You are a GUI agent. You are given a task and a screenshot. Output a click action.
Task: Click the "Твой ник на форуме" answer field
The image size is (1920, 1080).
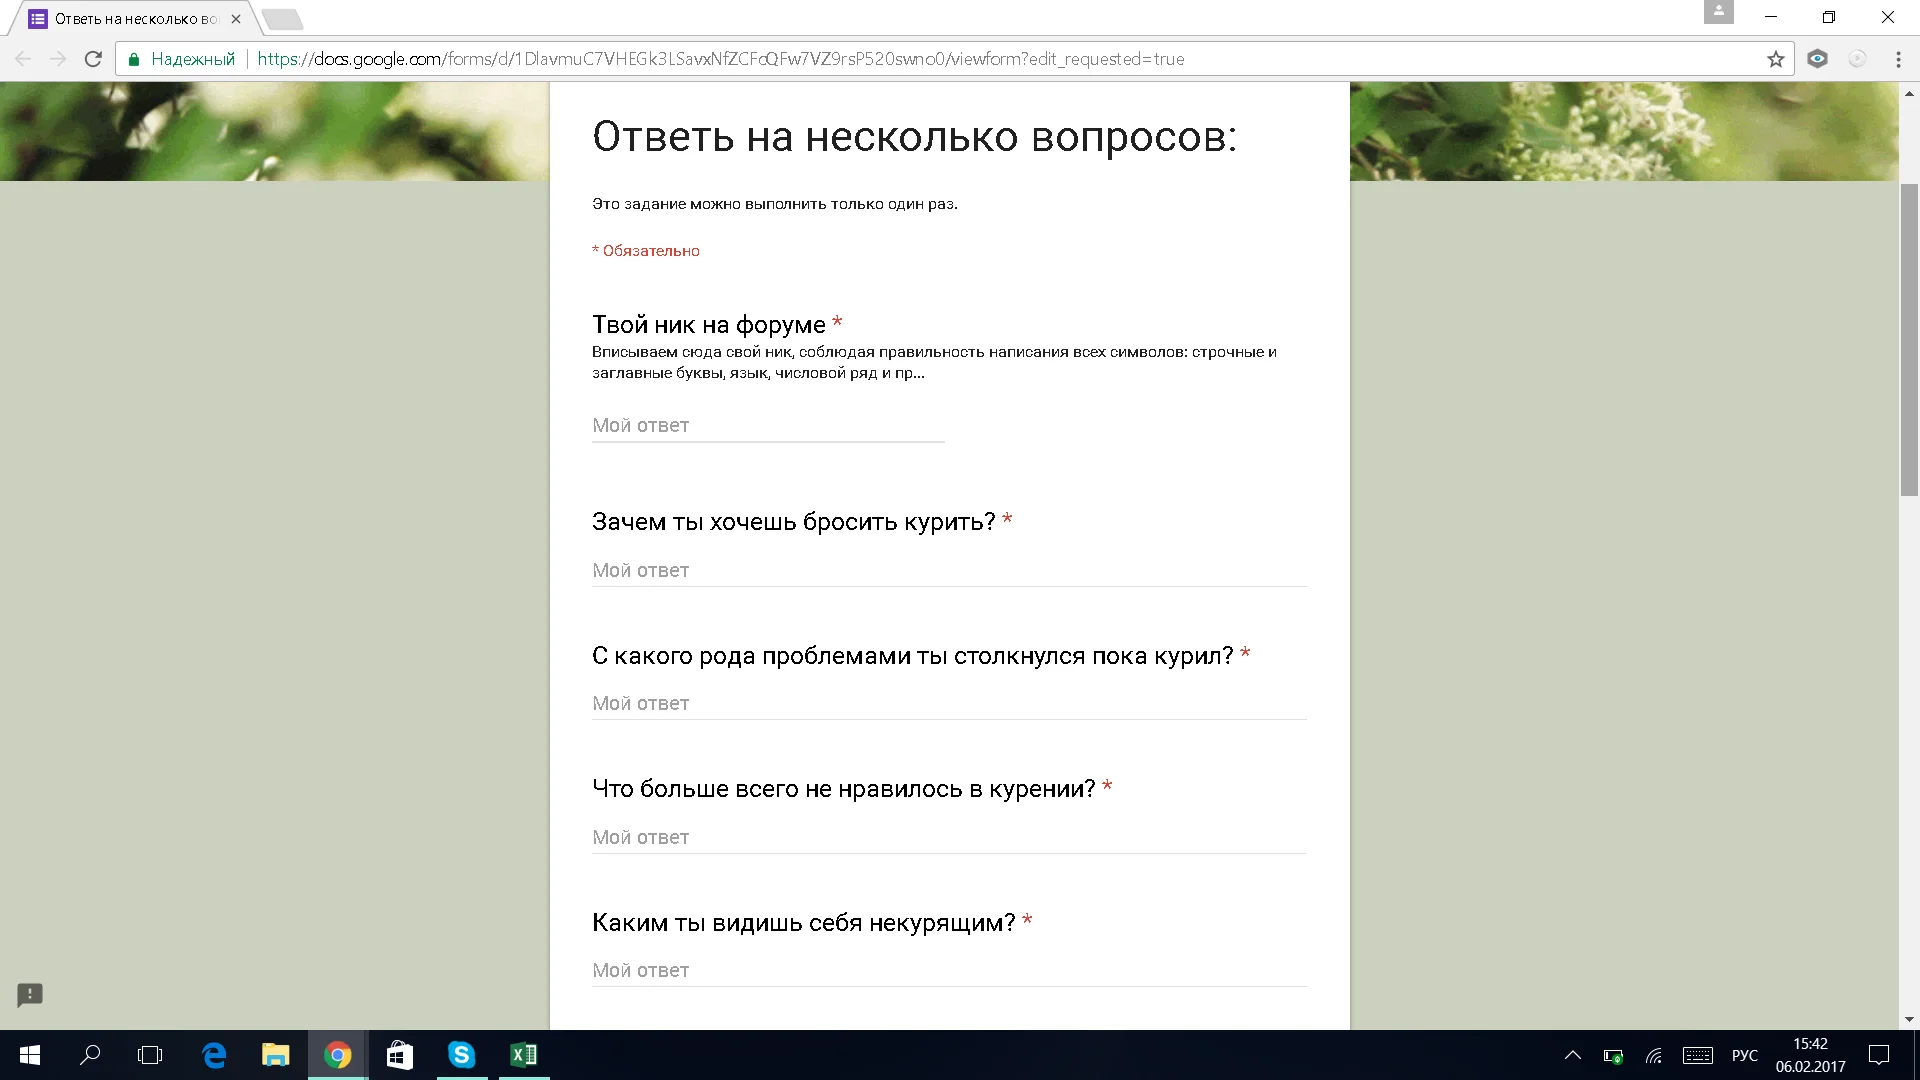click(x=767, y=426)
